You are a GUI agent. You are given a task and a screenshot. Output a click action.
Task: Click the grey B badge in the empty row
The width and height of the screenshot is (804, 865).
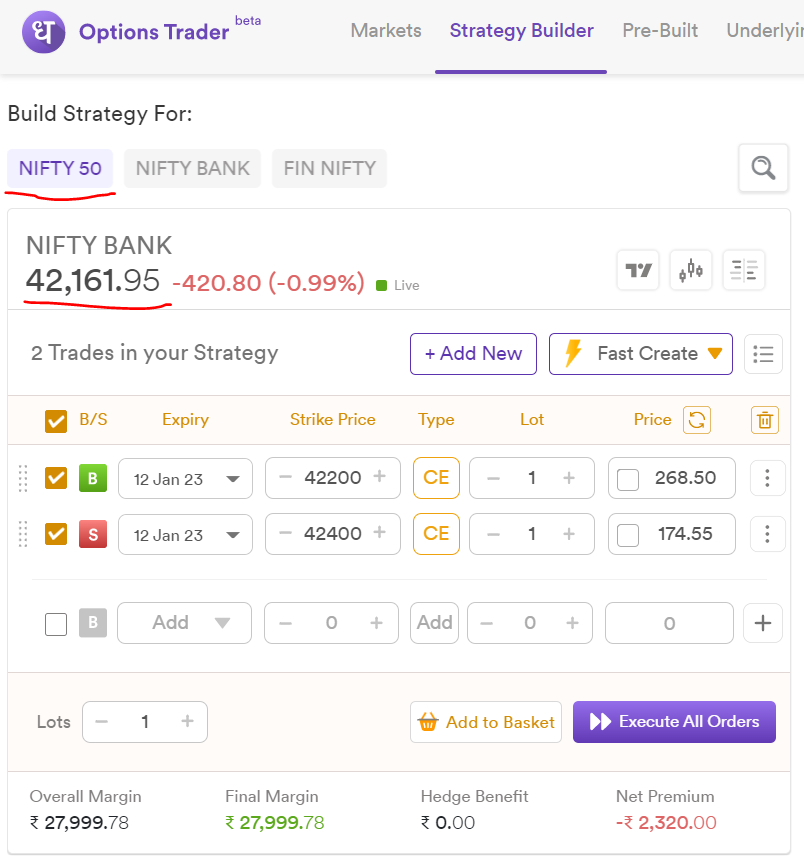tap(93, 623)
